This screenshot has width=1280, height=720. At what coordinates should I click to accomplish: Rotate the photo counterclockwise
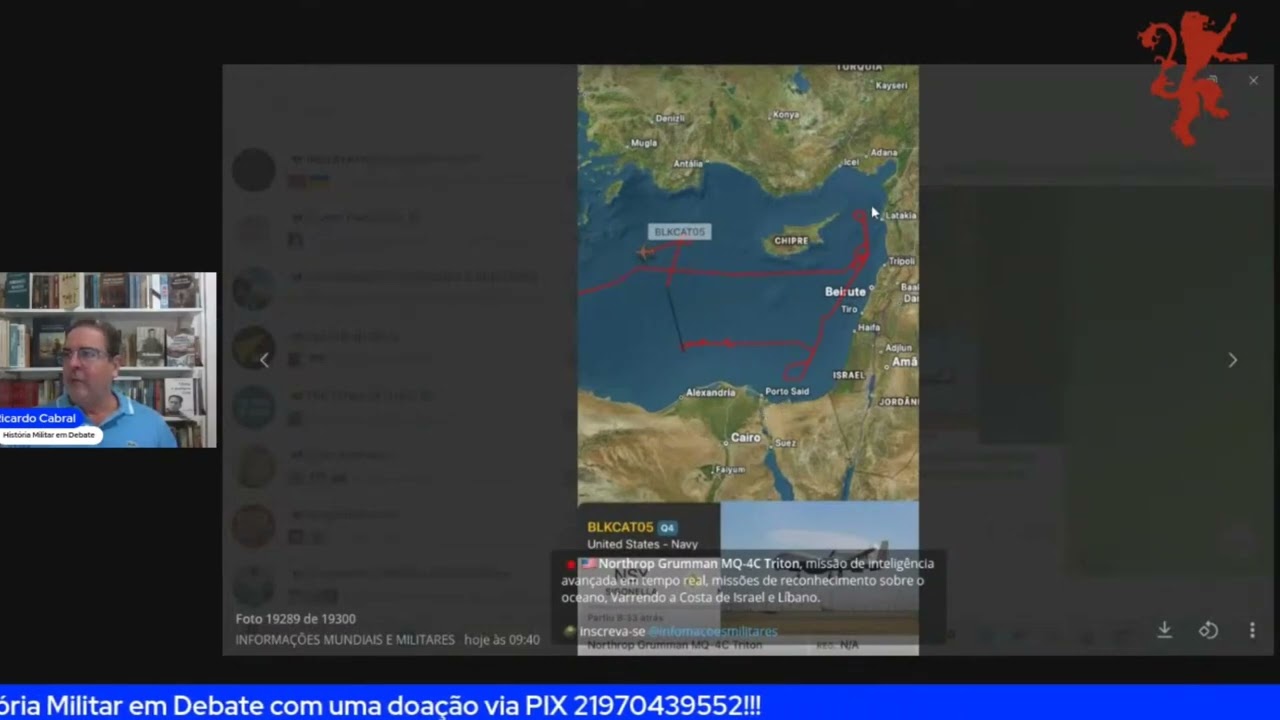1208,630
